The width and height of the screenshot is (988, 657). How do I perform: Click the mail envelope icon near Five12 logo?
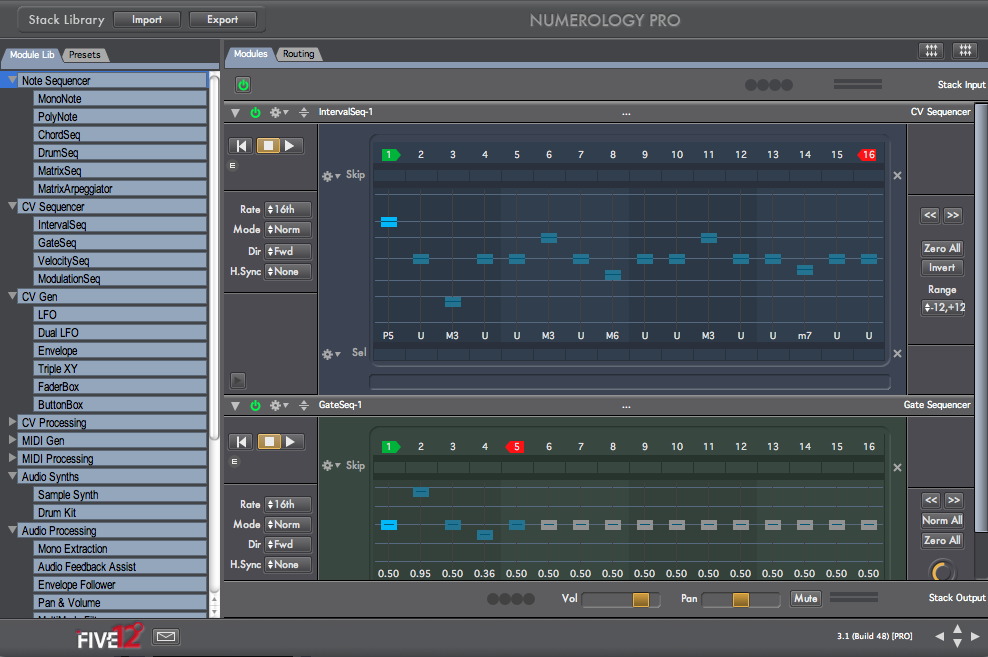point(166,636)
